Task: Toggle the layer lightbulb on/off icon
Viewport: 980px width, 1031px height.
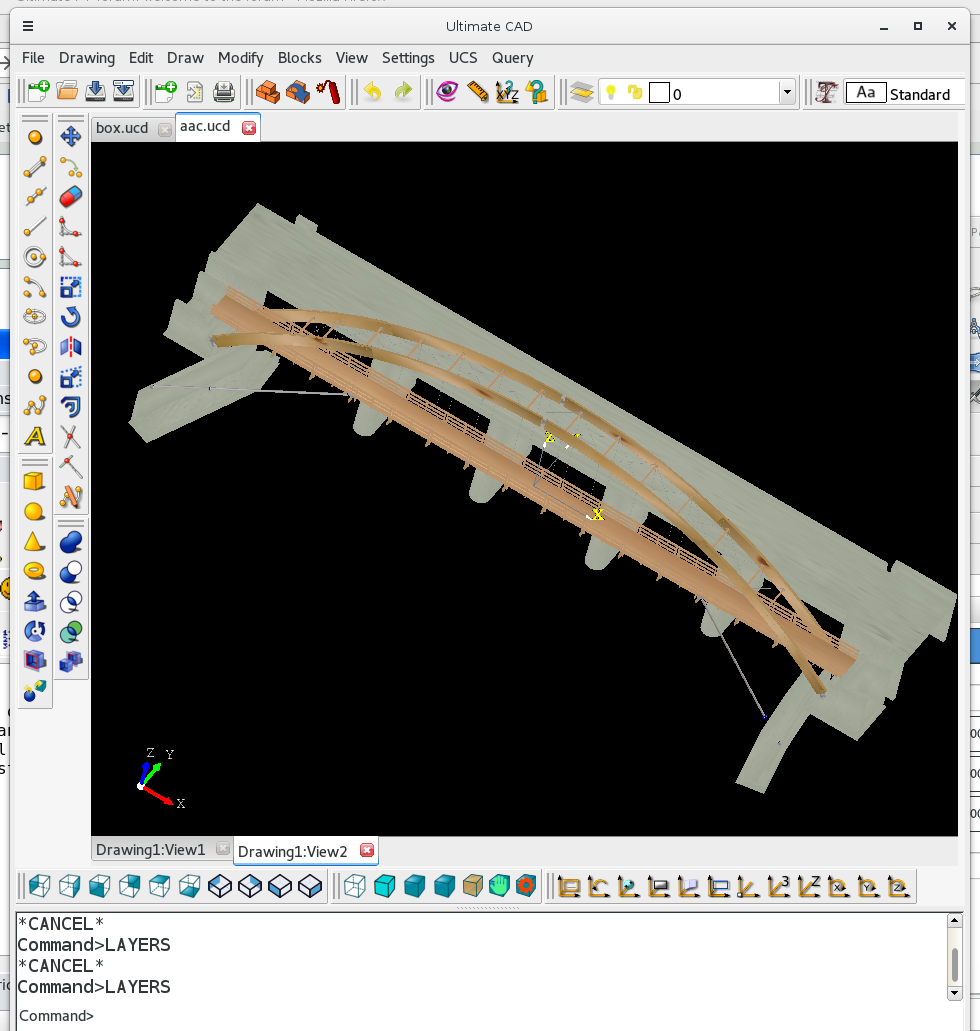Action: pos(610,93)
